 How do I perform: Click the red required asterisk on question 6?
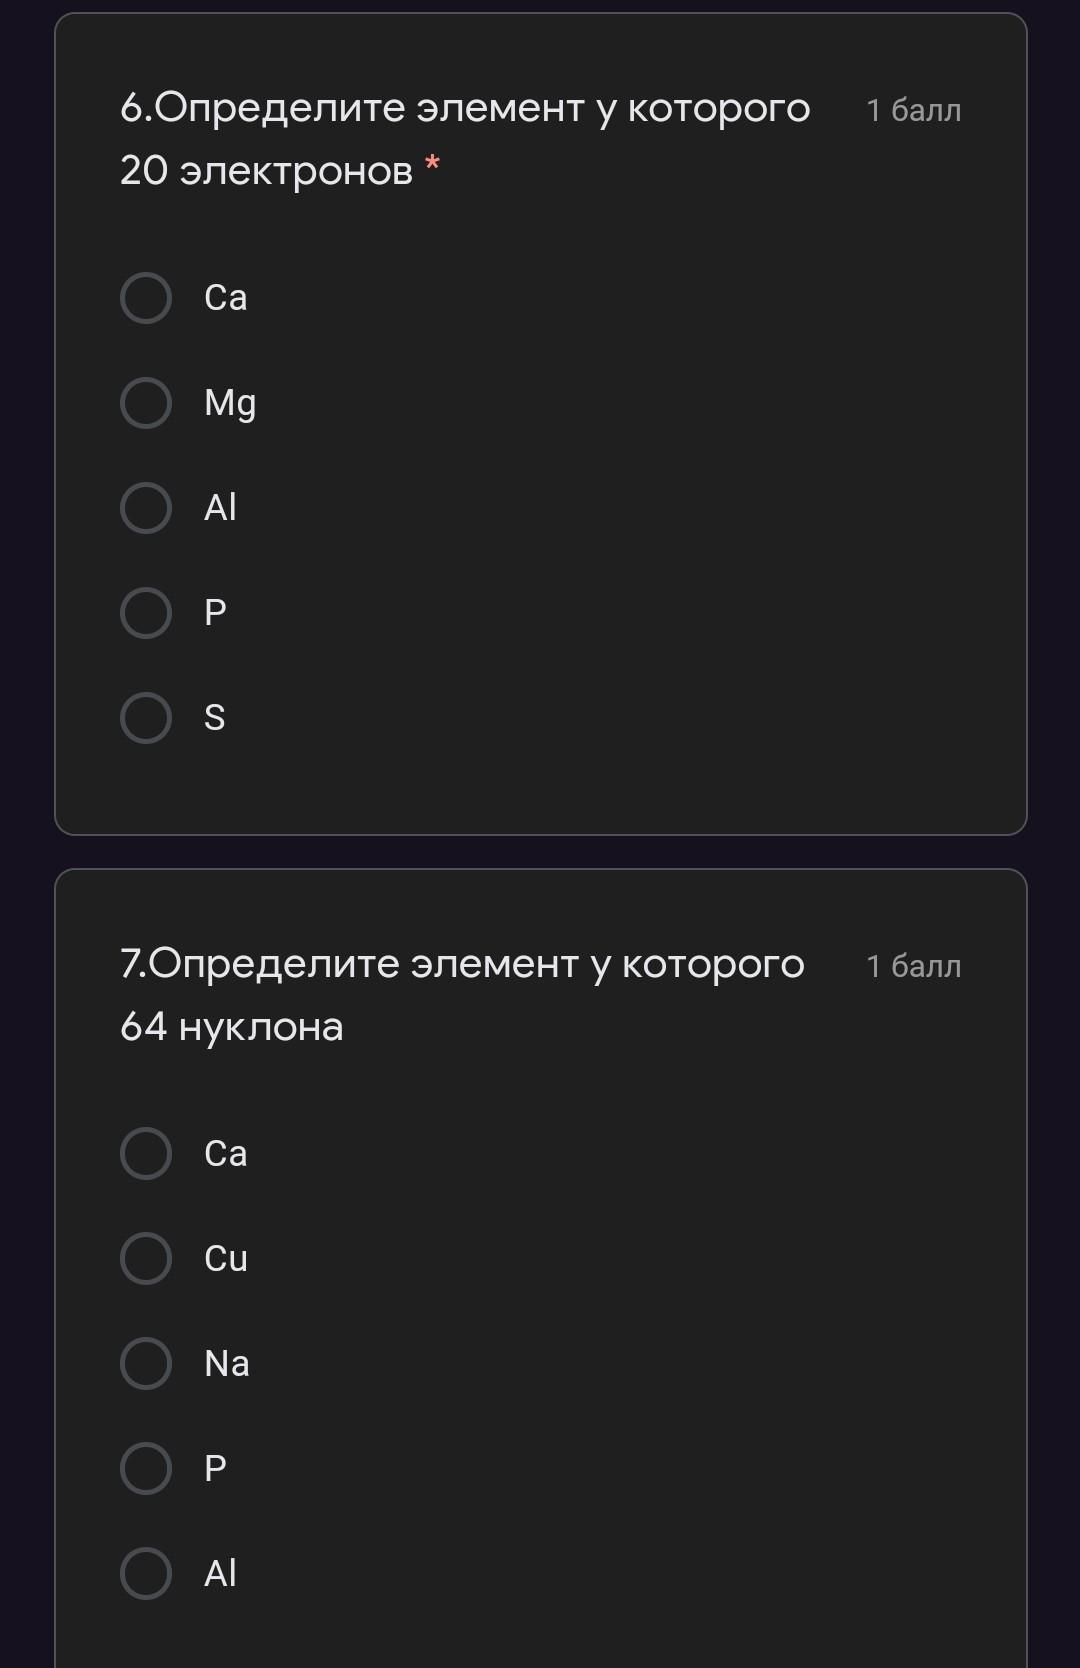pyautogui.click(x=432, y=163)
